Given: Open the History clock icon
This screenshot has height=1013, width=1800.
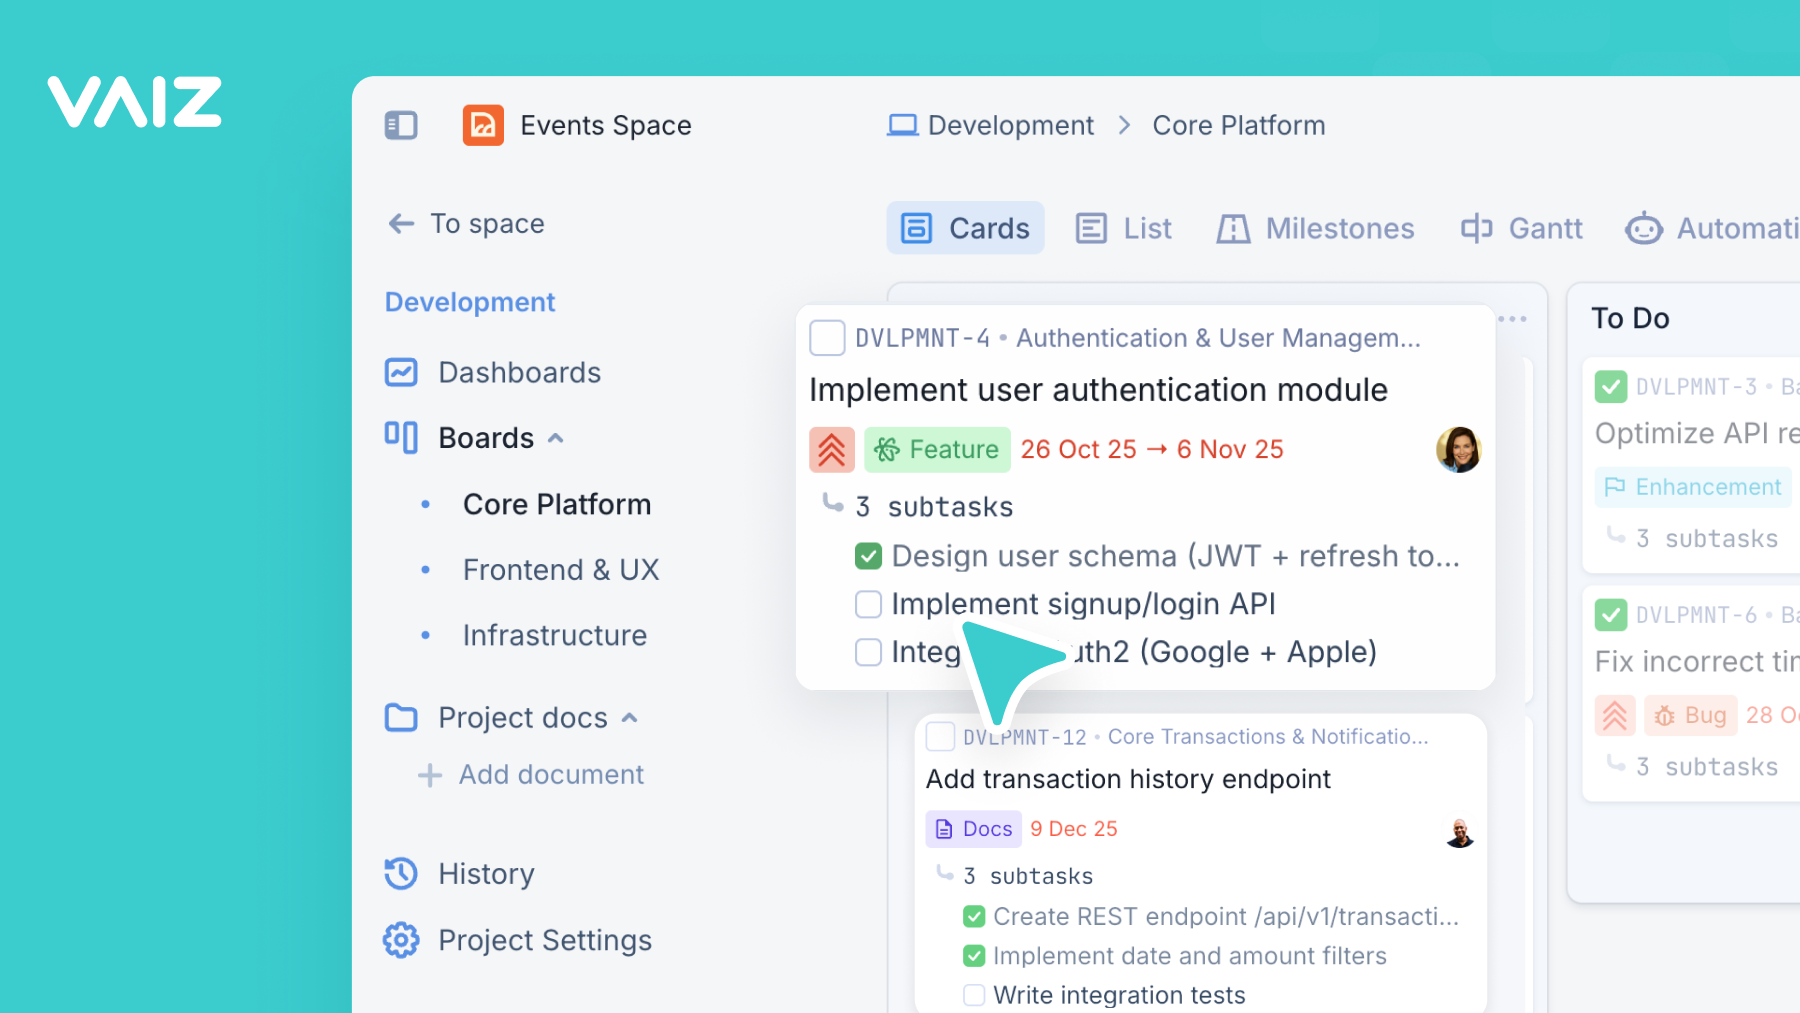Looking at the screenshot, I should (x=401, y=873).
